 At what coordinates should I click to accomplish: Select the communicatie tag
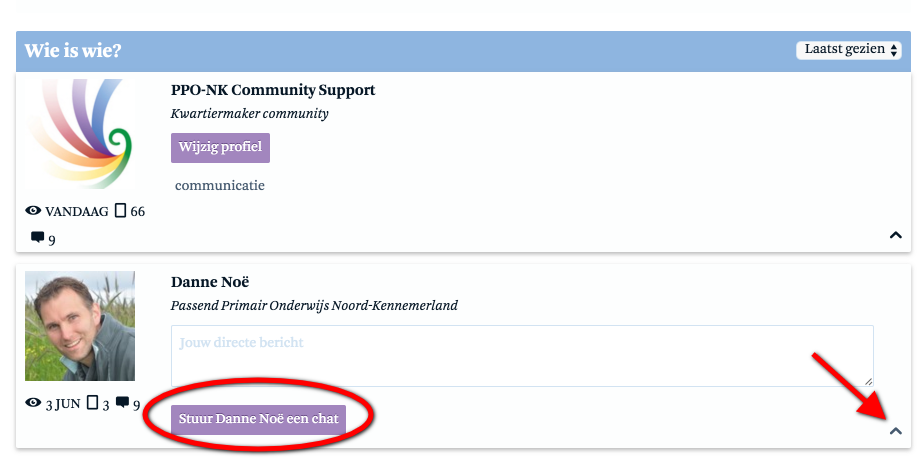[x=220, y=186]
